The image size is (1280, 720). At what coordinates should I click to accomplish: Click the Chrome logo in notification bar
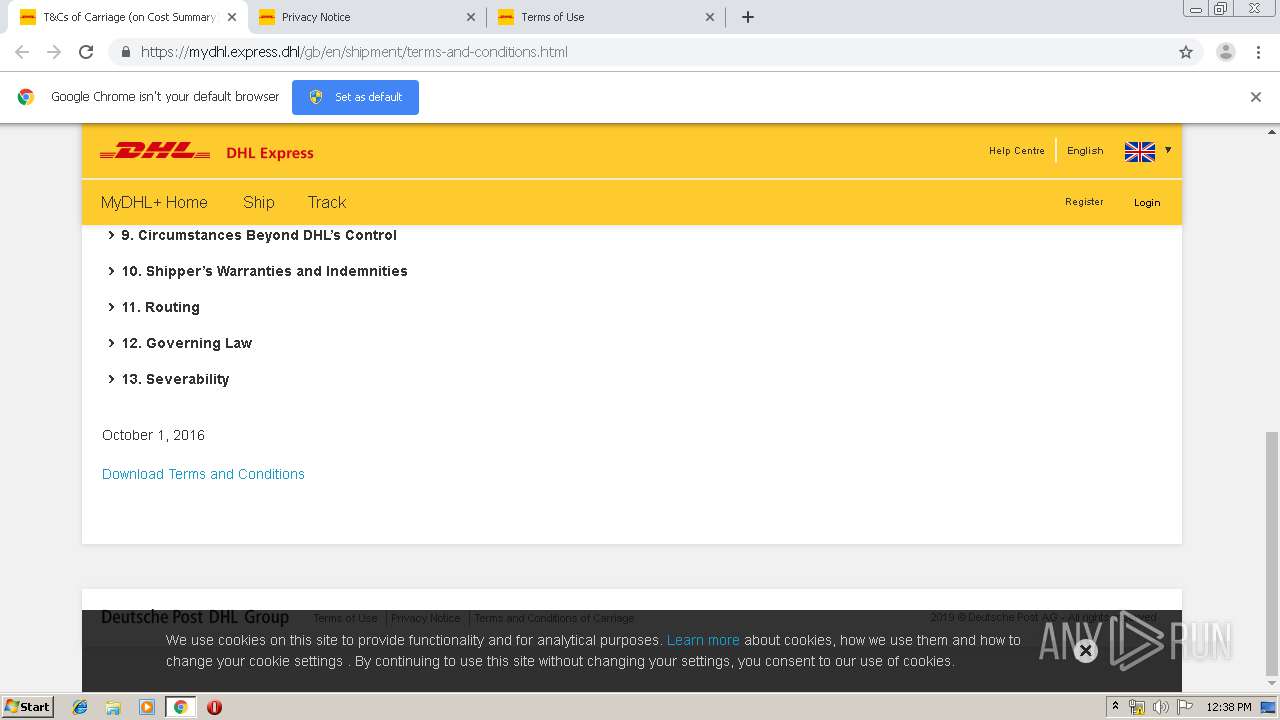click(26, 97)
